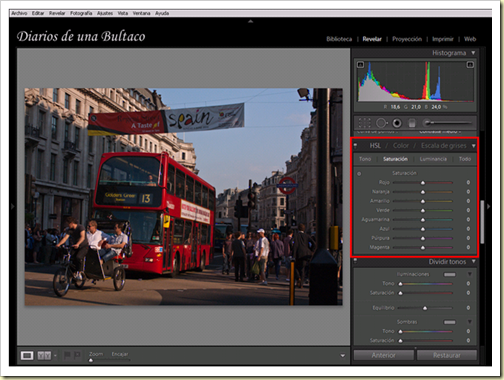The height and width of the screenshot is (380, 504).
Task: Click the right panel vertical scrollbar
Action: click(x=482, y=222)
